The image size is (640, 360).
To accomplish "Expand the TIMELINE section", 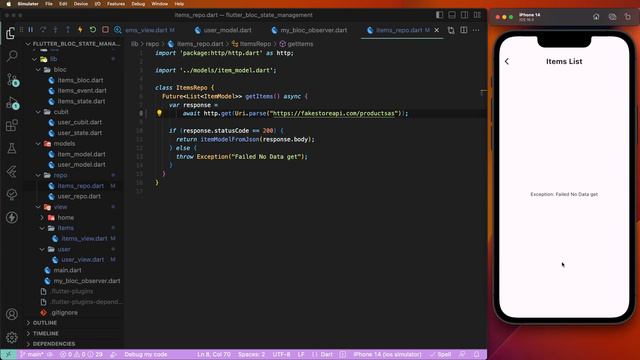I will 45,333.
